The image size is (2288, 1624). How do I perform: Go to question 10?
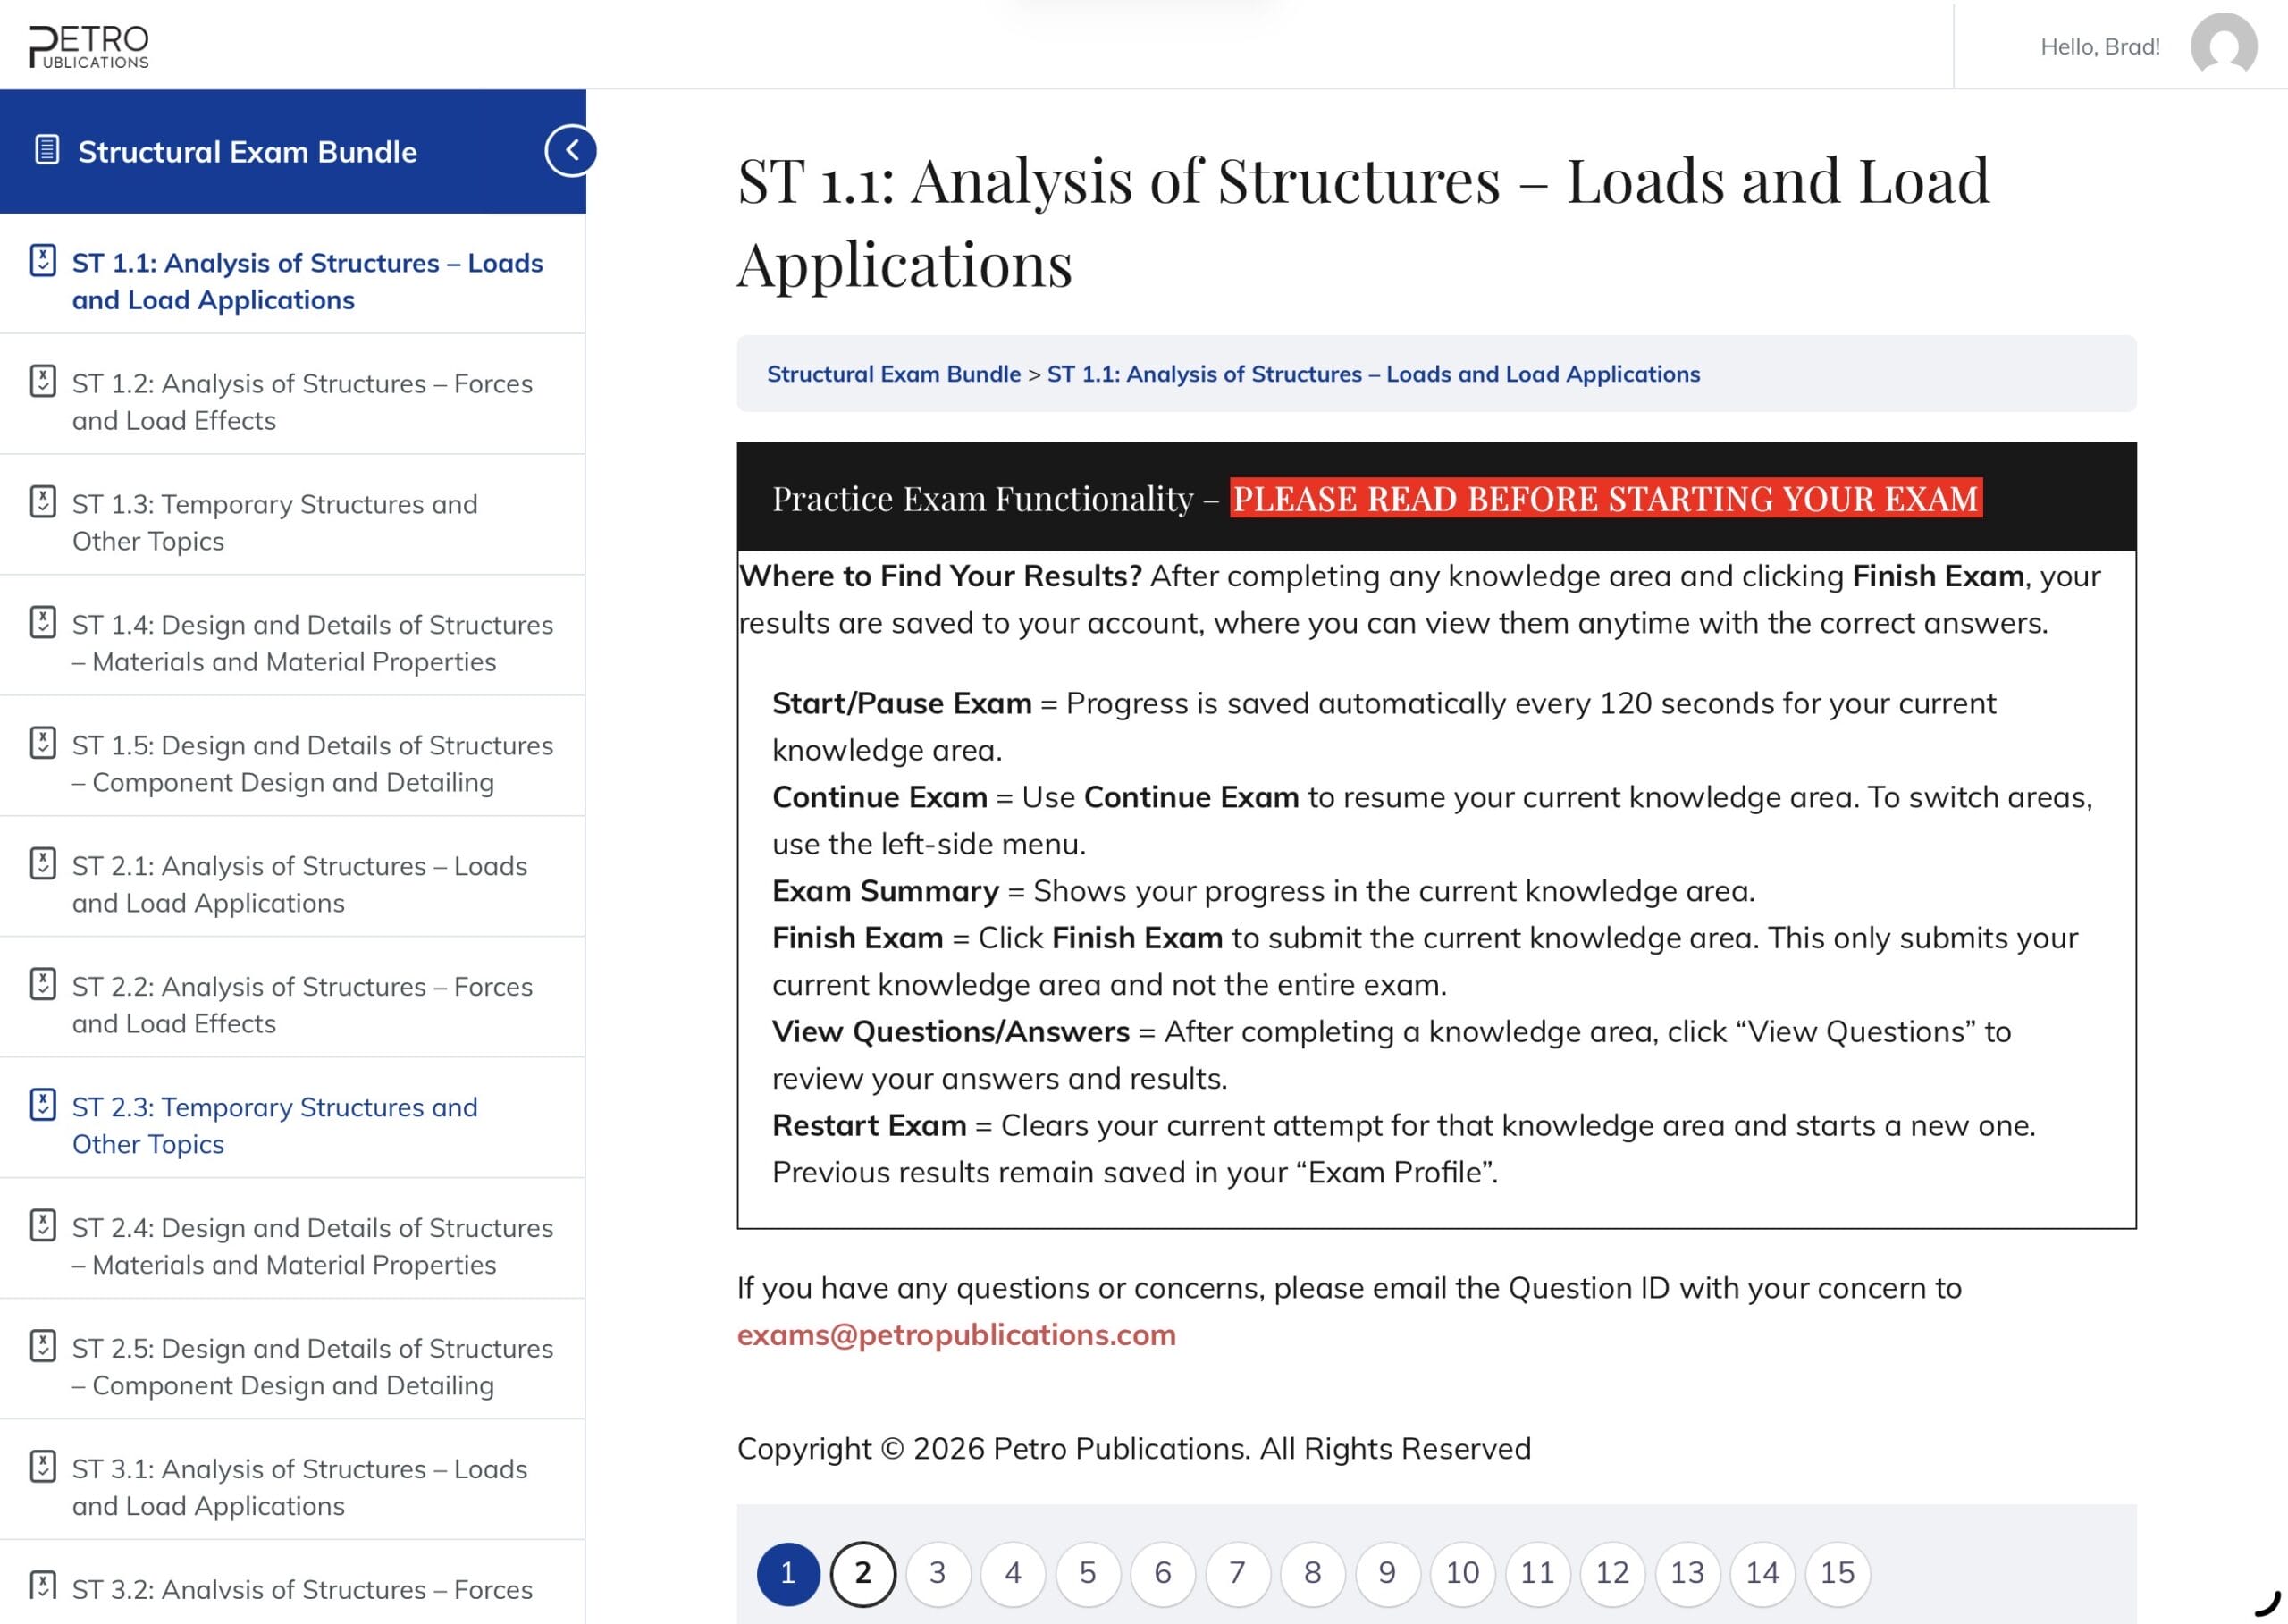tap(1463, 1574)
